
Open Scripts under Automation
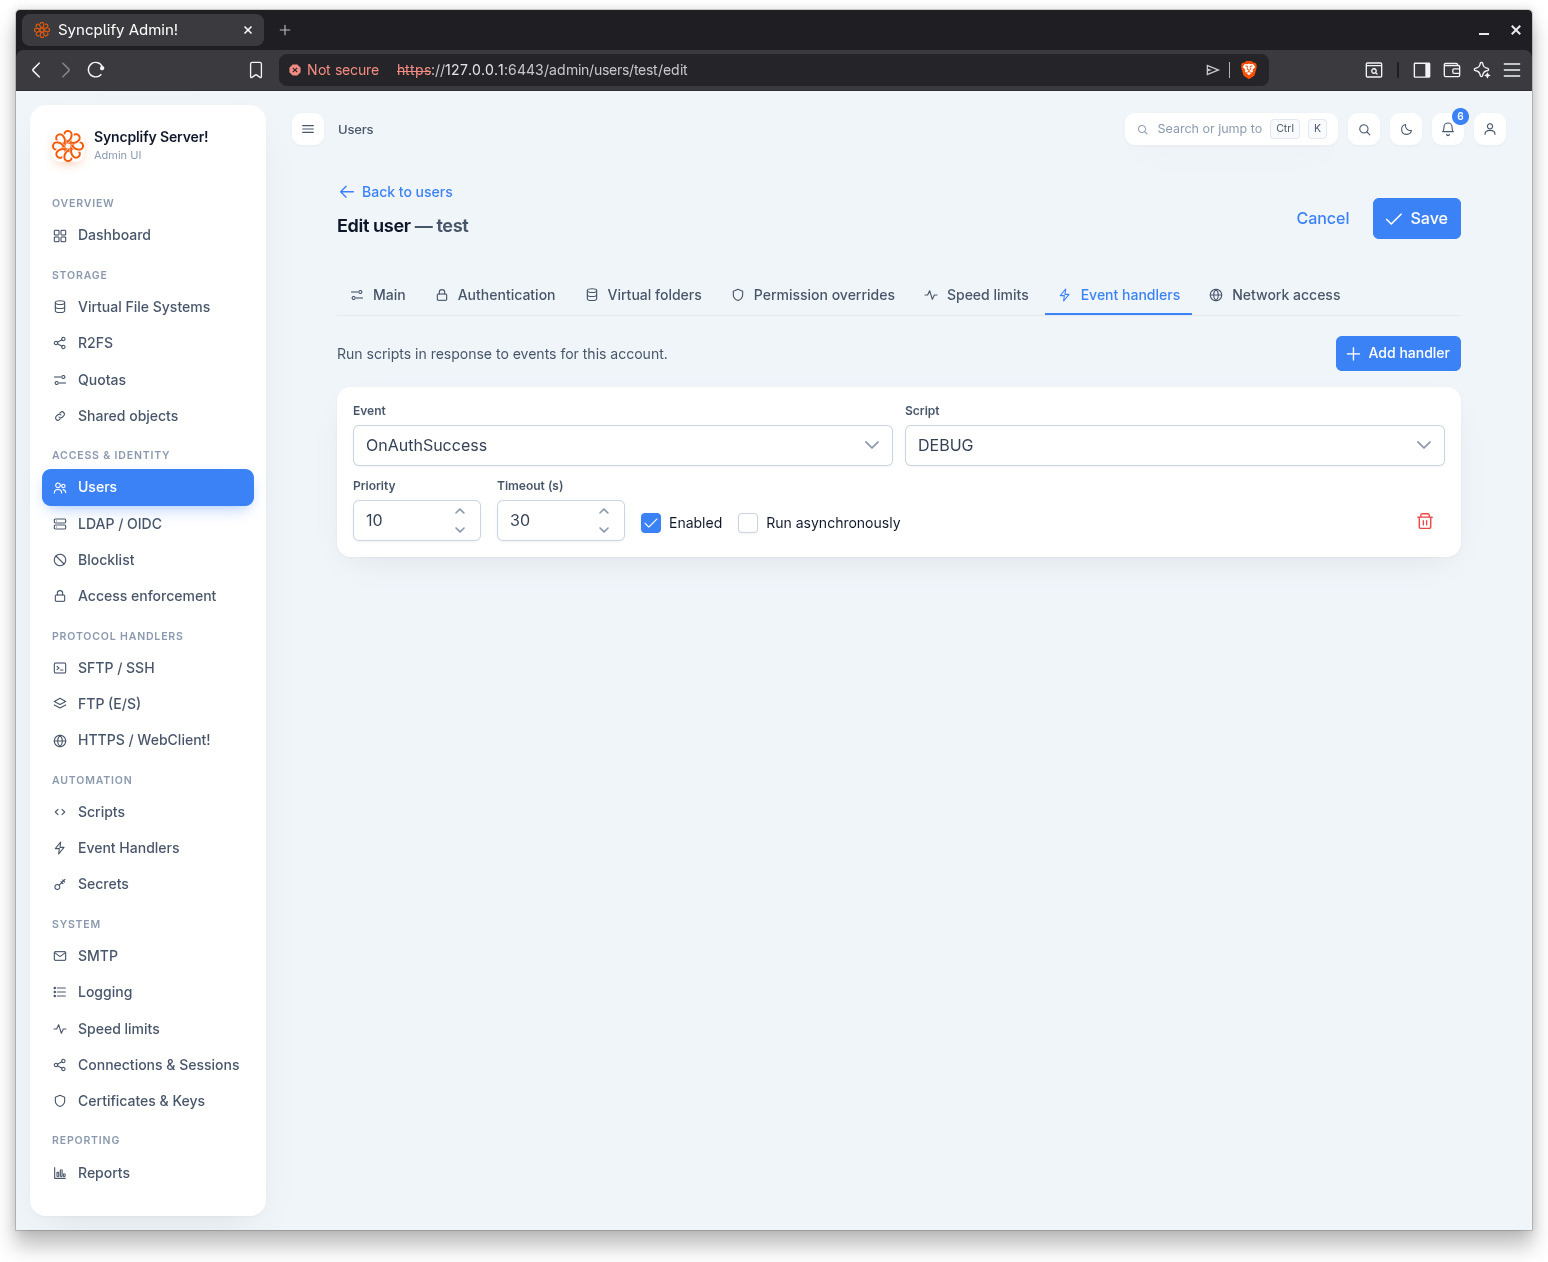tap(148, 812)
